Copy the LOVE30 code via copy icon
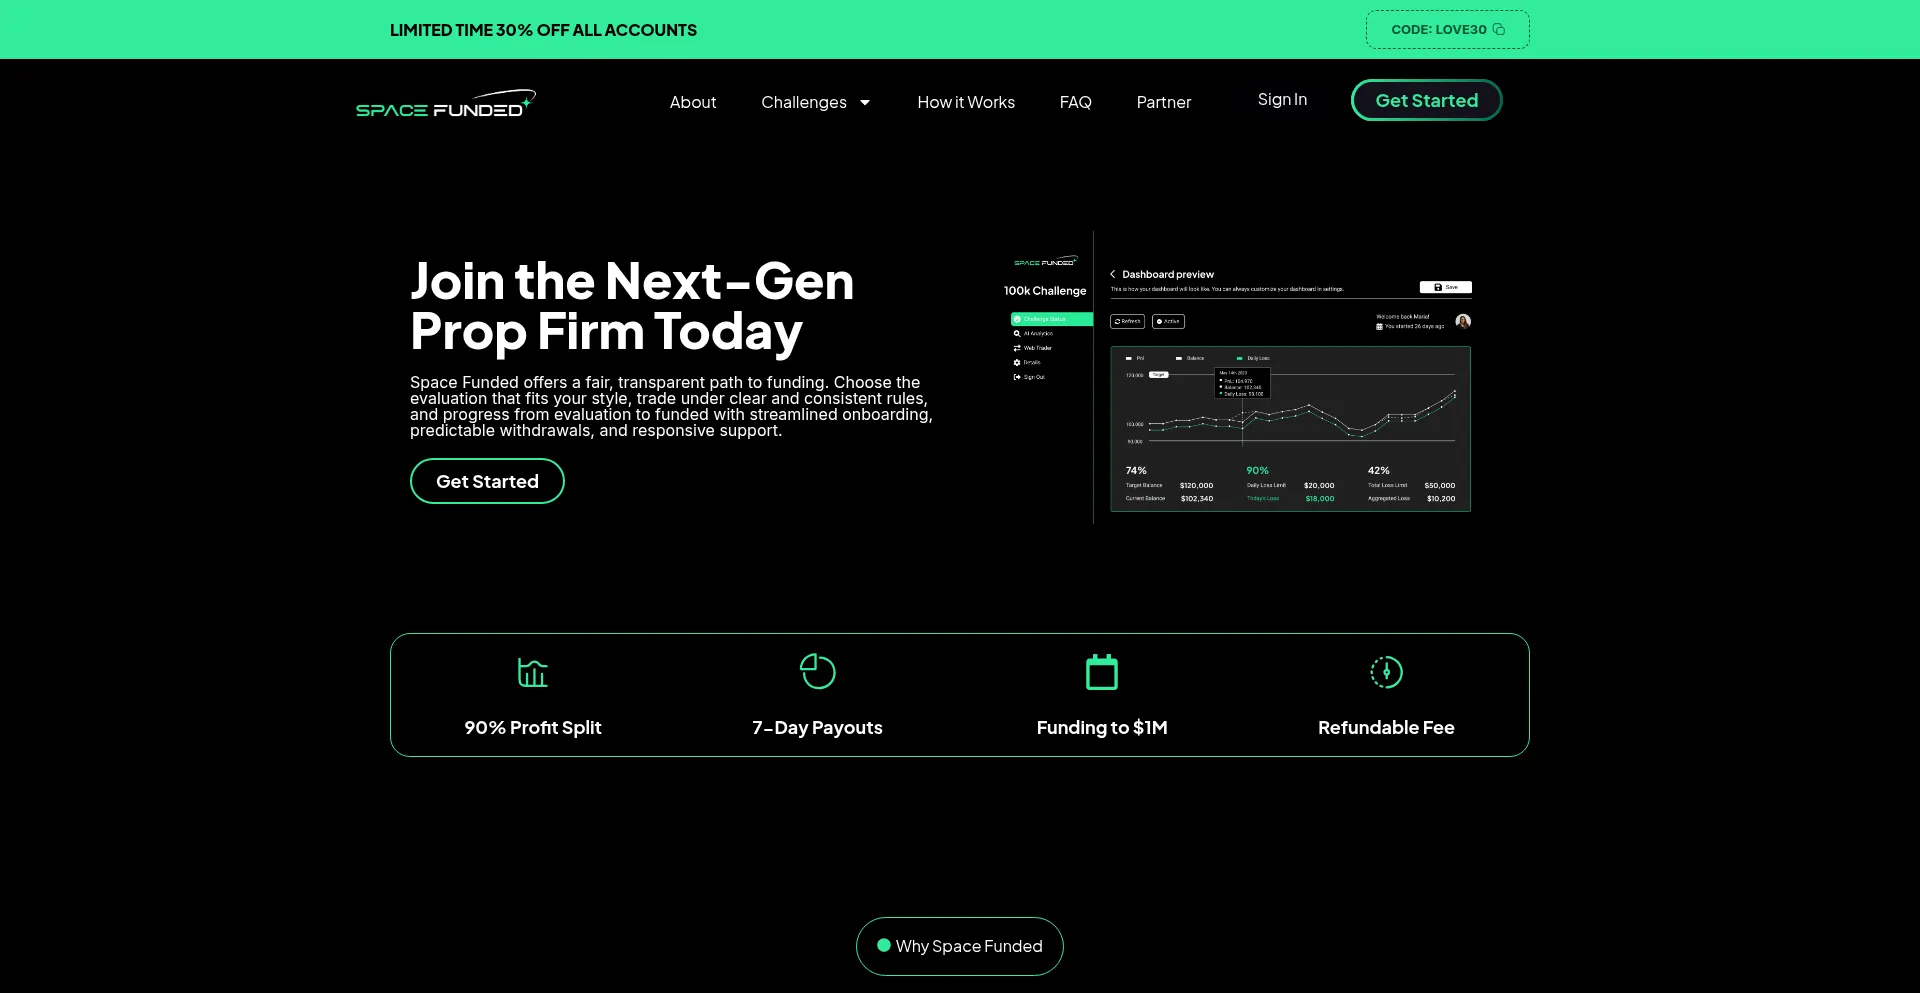Image resolution: width=1920 pixels, height=993 pixels. tap(1498, 30)
